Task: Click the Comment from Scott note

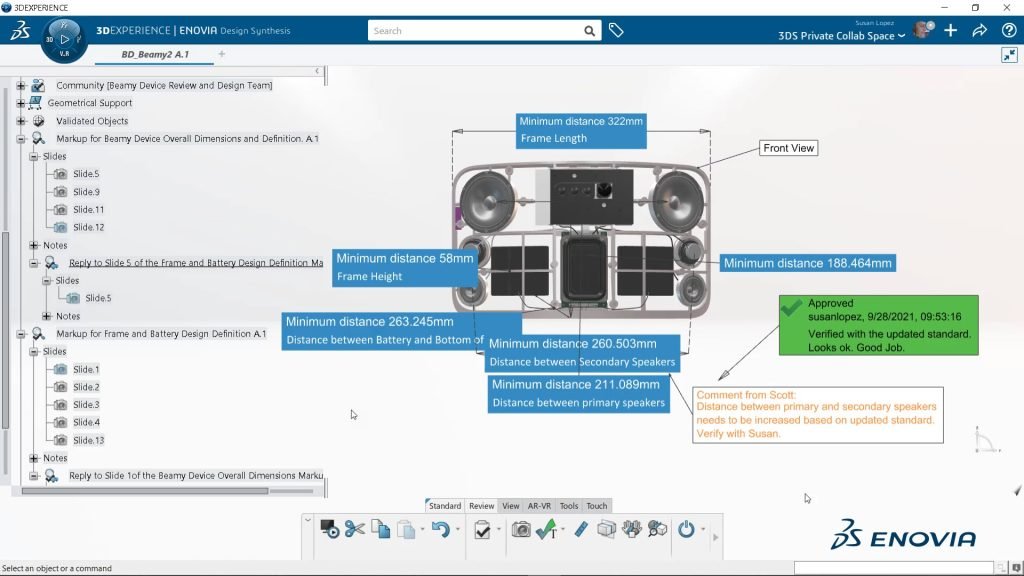Action: click(x=818, y=415)
